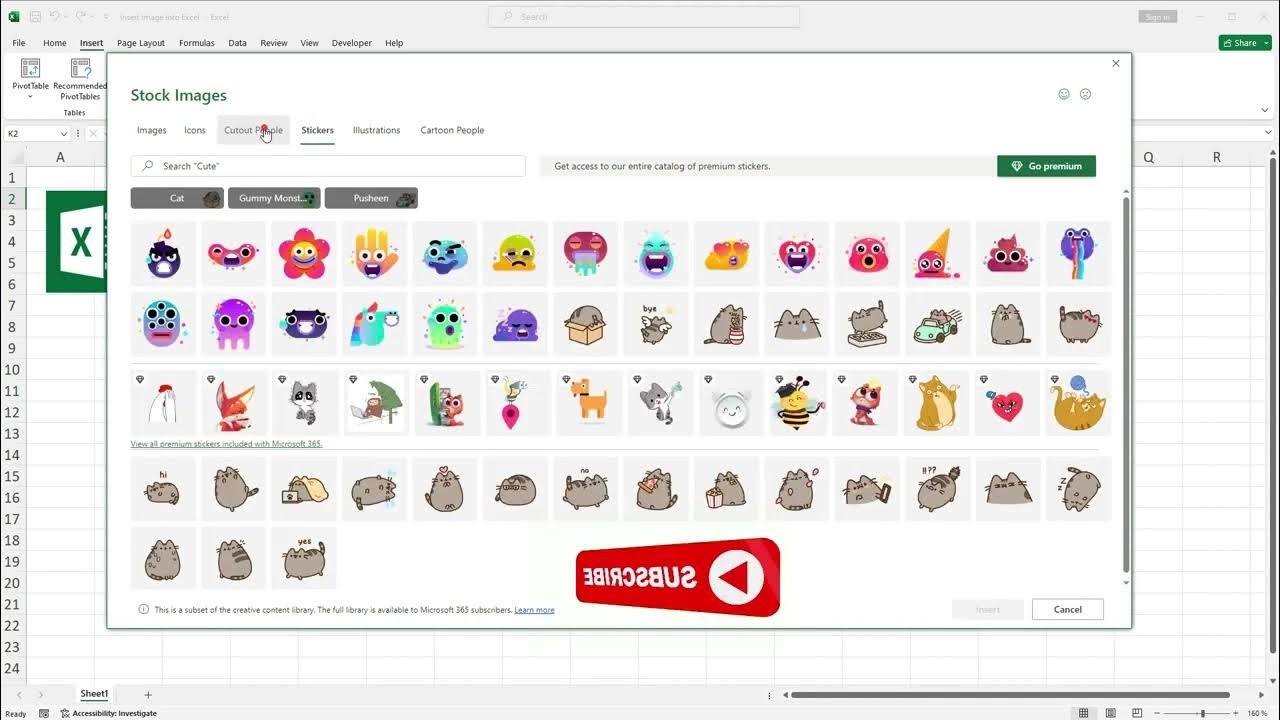Select the angry bomb sticker

click(x=163, y=254)
